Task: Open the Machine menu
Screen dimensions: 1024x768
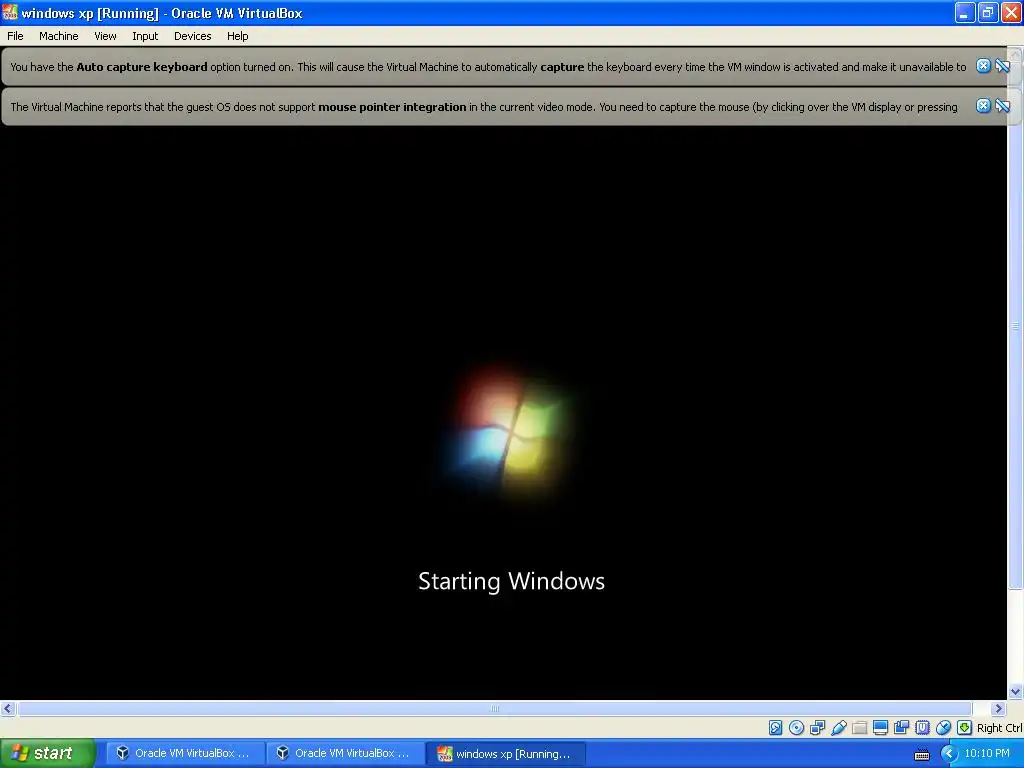Action: (x=59, y=36)
